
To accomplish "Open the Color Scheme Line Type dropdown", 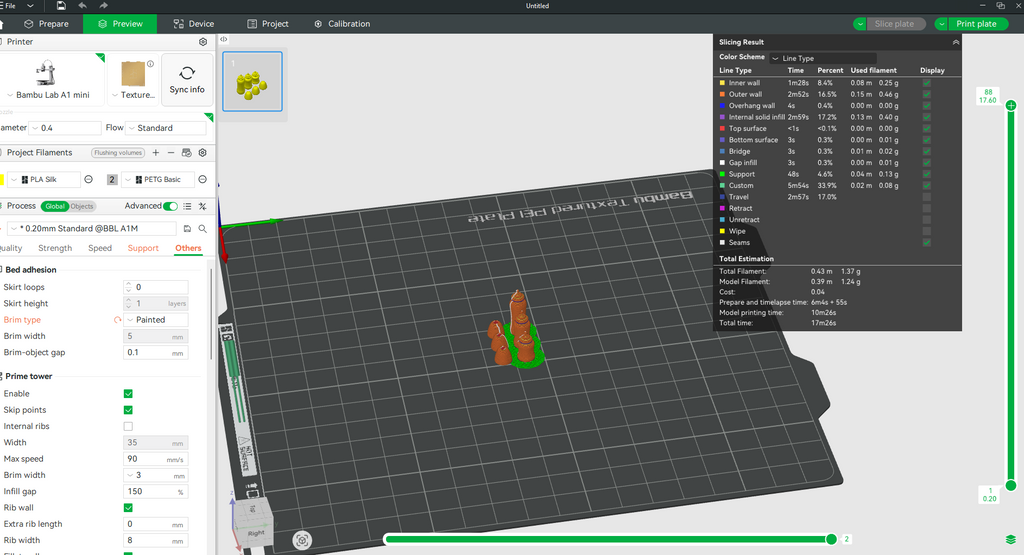I will coord(823,58).
